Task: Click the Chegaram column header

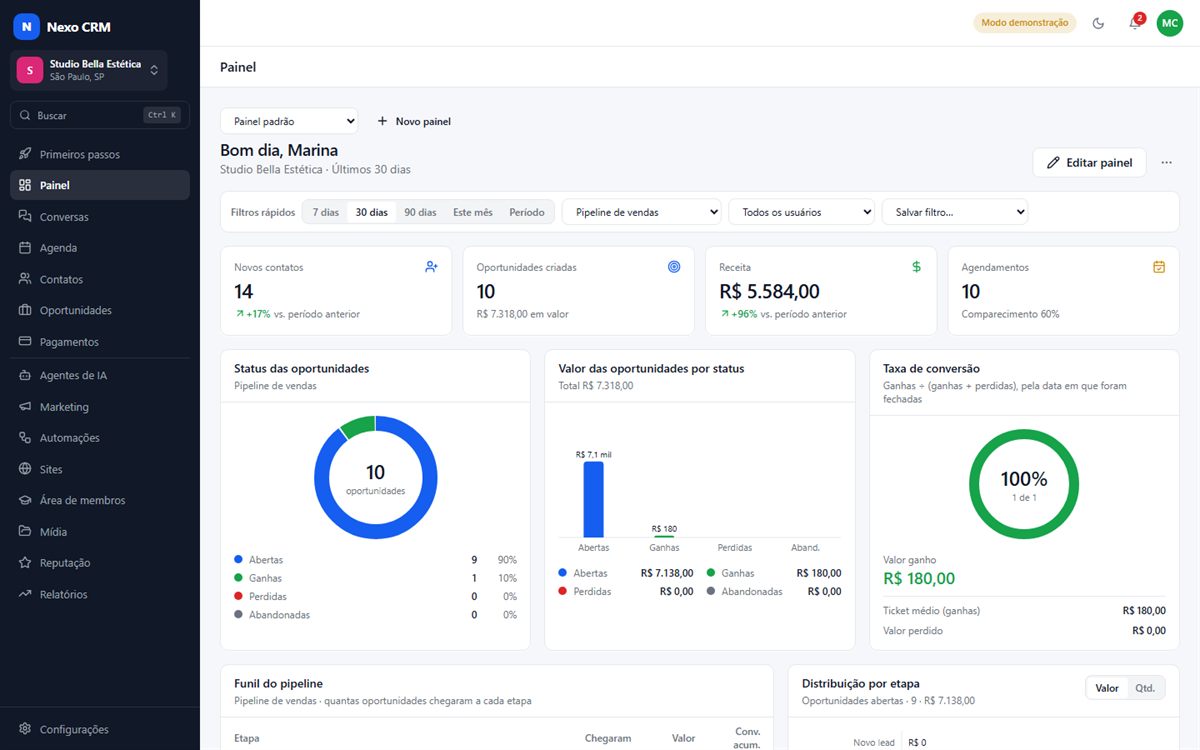Action: pyautogui.click(x=608, y=738)
